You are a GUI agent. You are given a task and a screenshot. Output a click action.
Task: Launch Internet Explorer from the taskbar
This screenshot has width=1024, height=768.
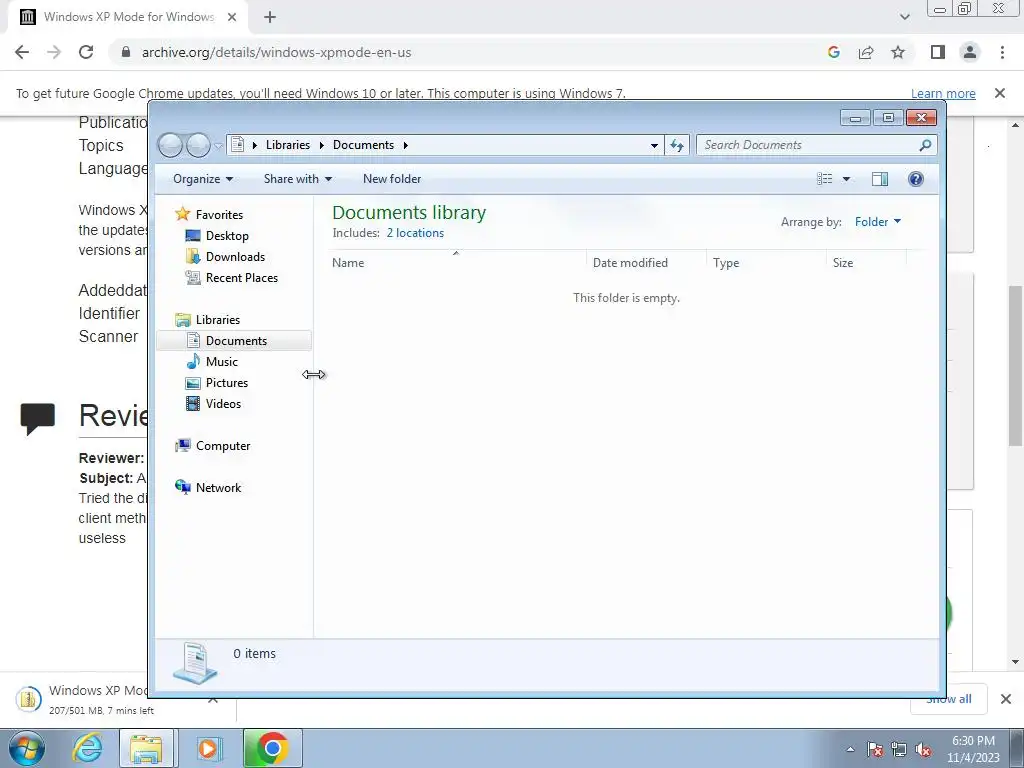point(88,748)
